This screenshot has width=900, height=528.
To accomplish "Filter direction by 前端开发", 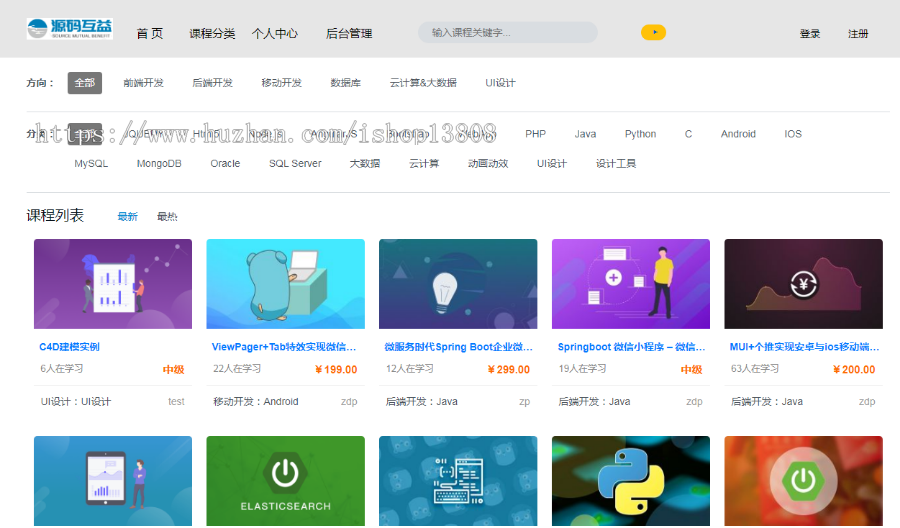I will pos(143,83).
